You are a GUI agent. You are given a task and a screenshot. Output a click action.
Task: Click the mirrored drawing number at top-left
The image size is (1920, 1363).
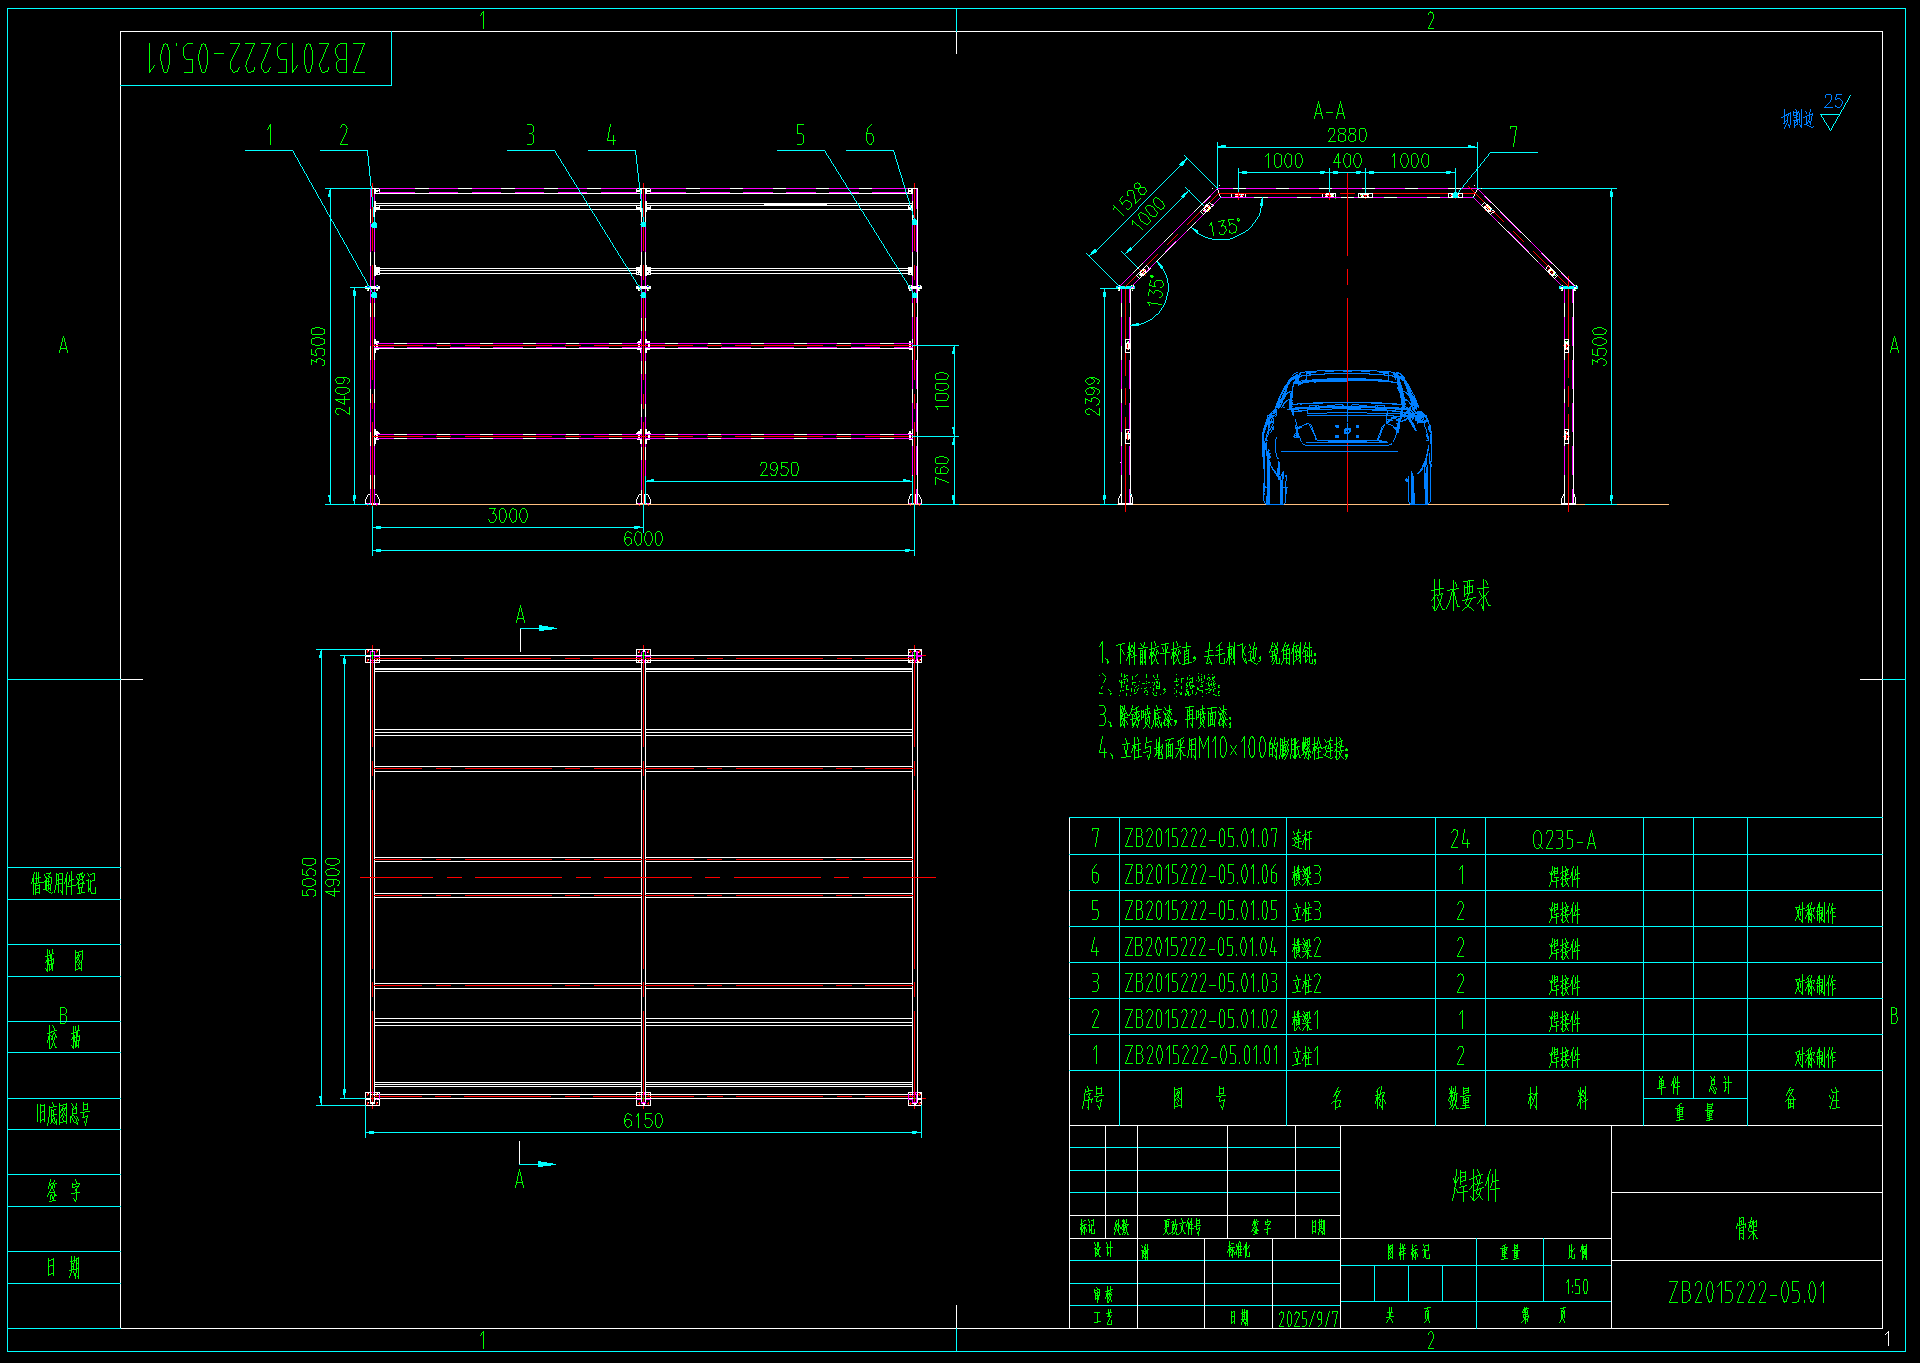[256, 58]
